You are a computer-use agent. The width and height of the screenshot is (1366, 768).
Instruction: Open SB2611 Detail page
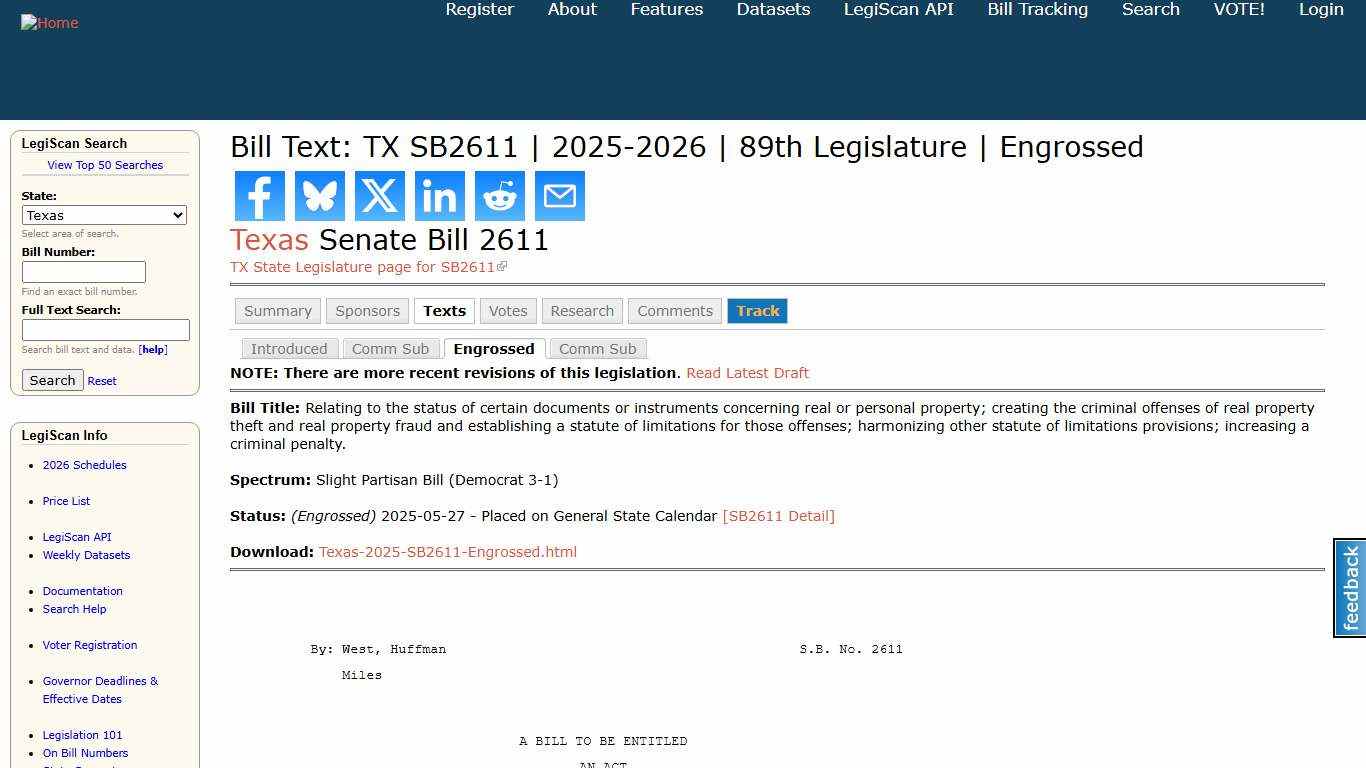click(x=778, y=515)
